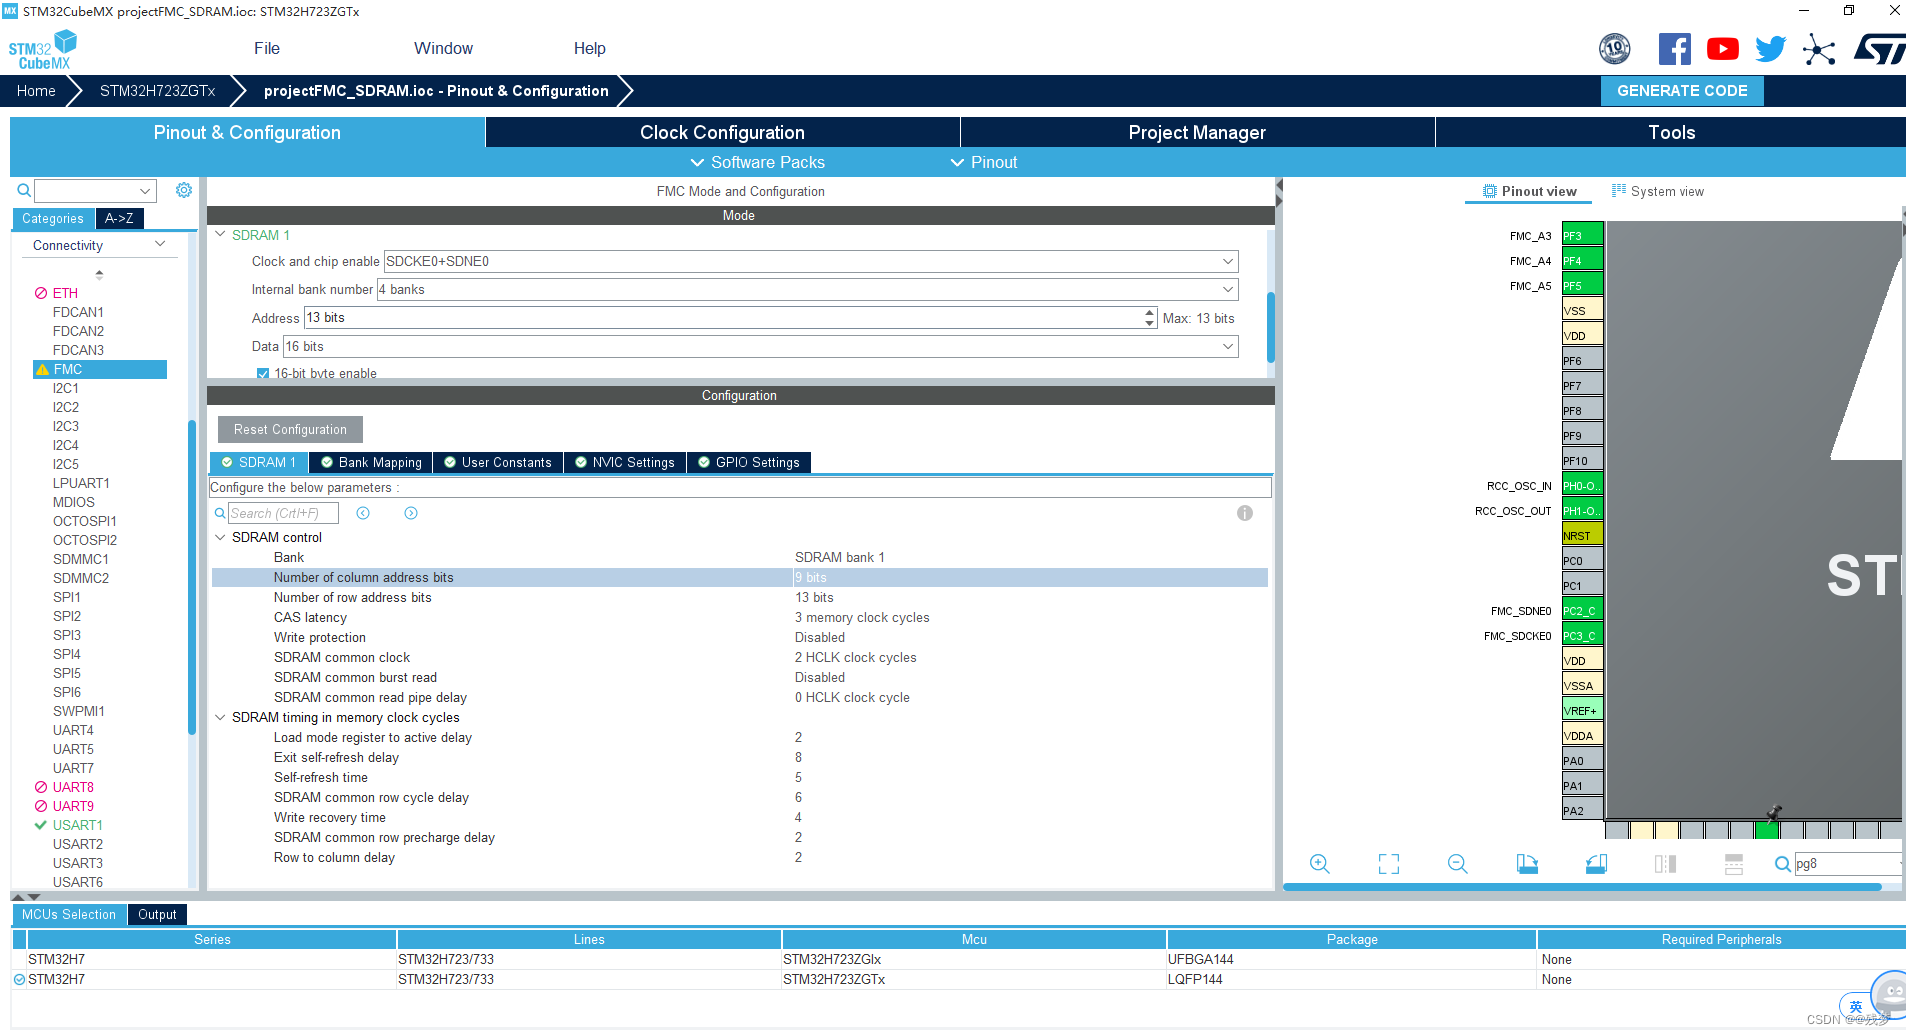Collapse SDRAM timing in memory clock cycles
1906x1035 pixels.
click(x=220, y=717)
